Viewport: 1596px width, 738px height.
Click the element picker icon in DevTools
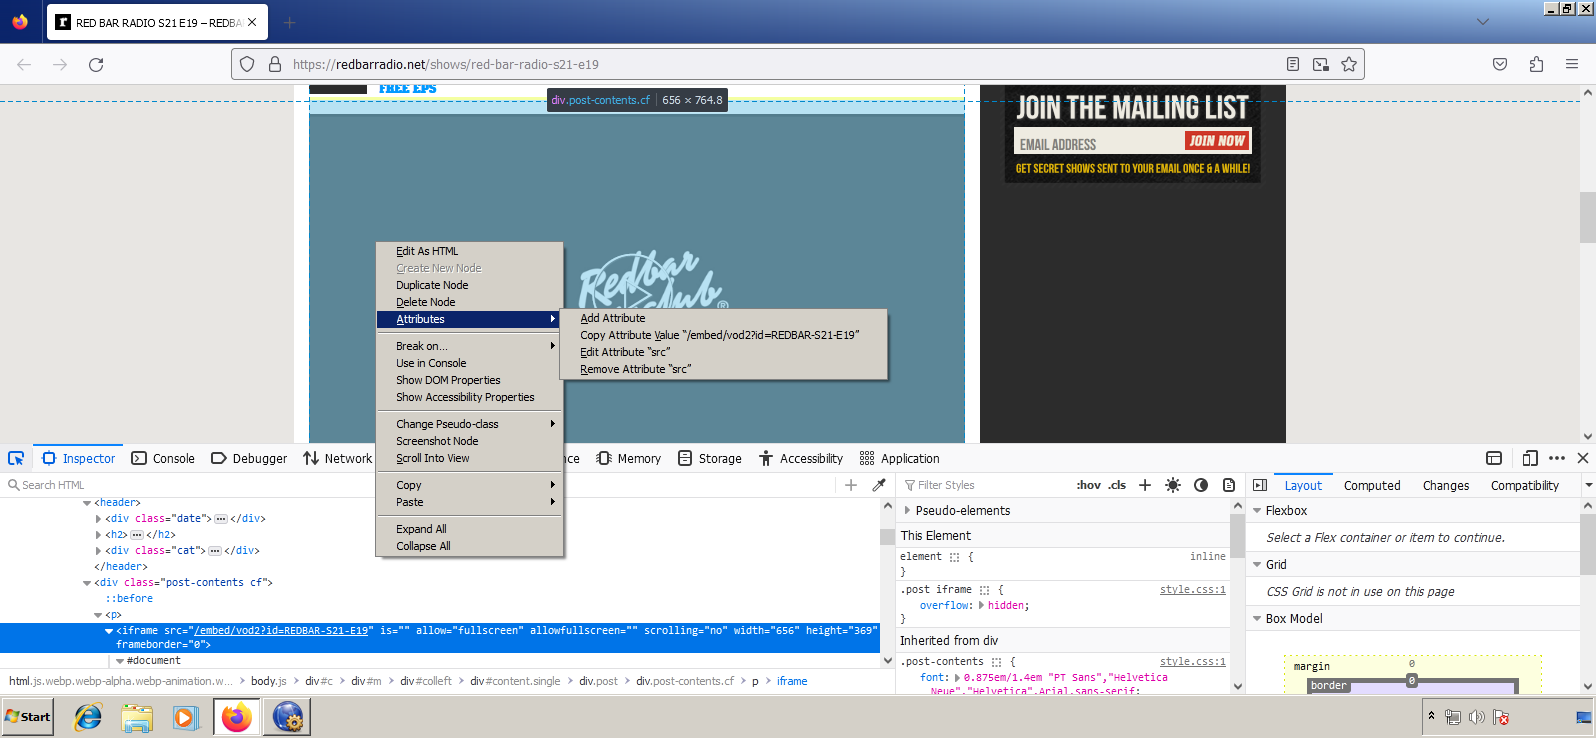(16, 458)
